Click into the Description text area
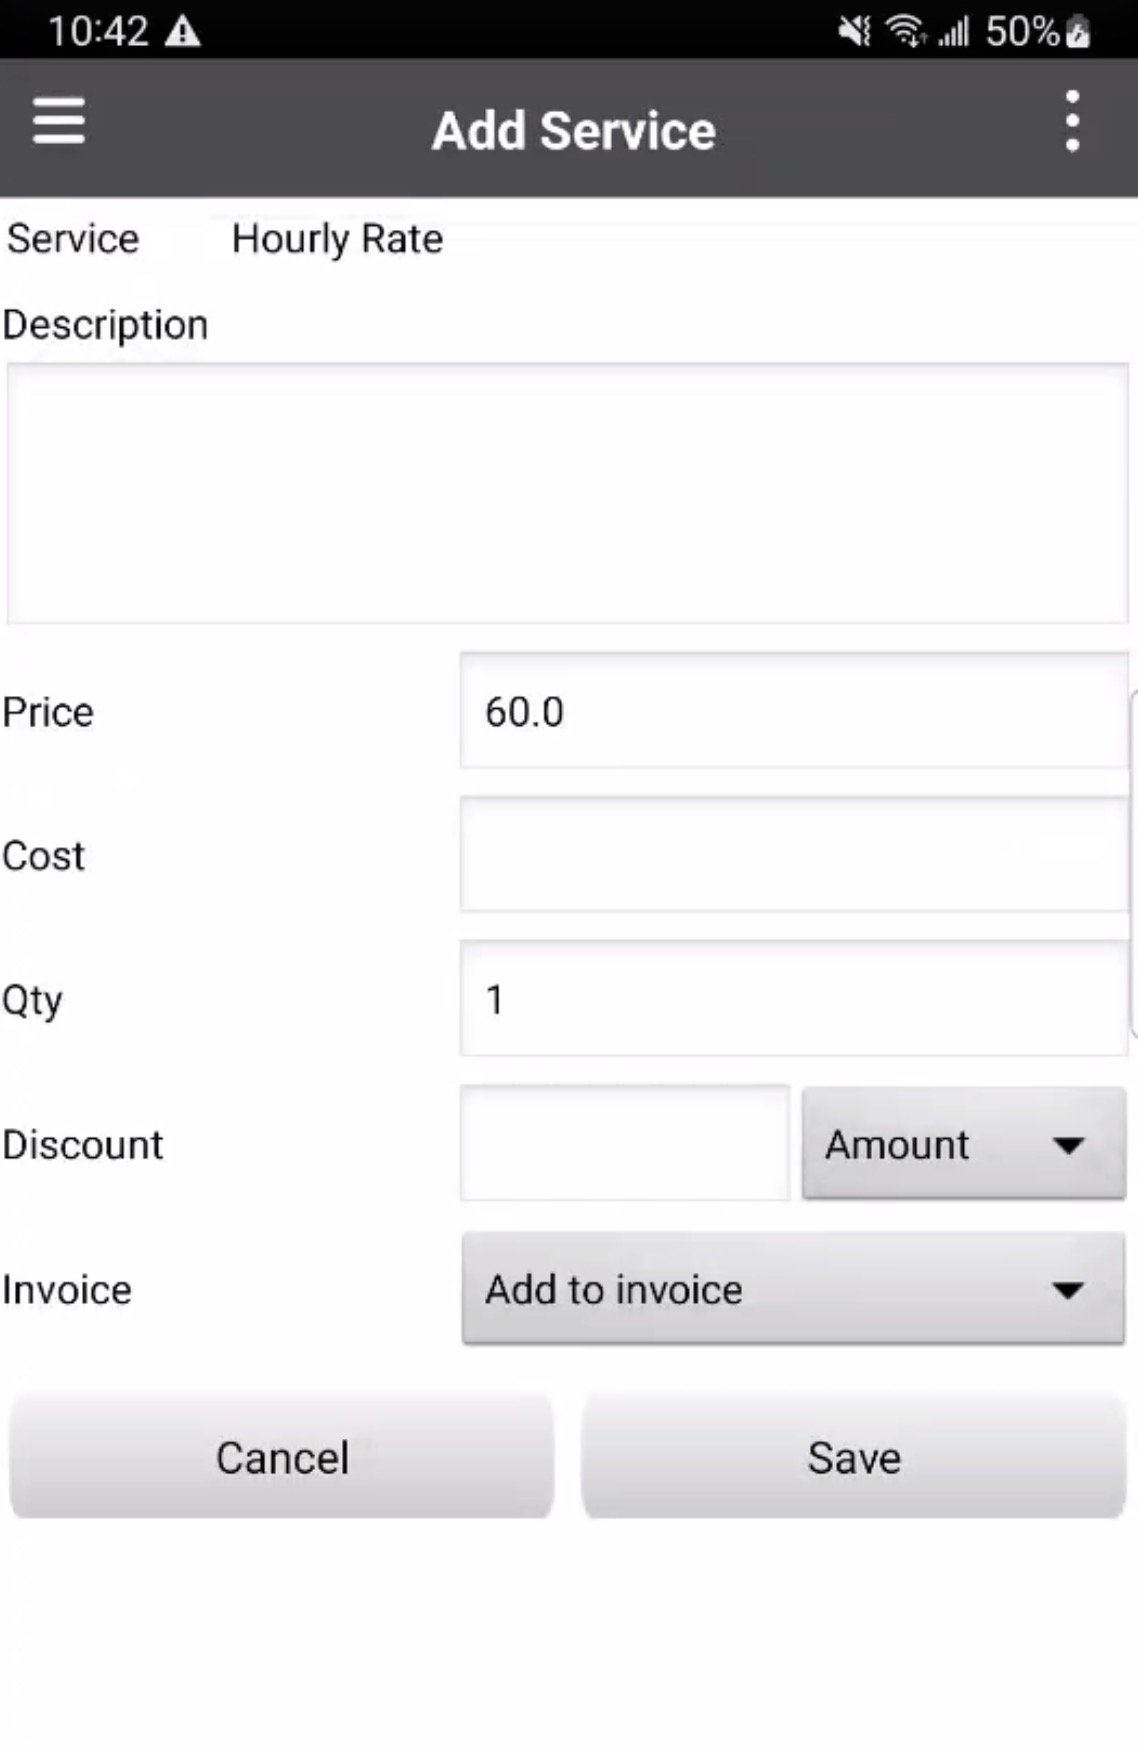The width and height of the screenshot is (1138, 1750). 568,494
